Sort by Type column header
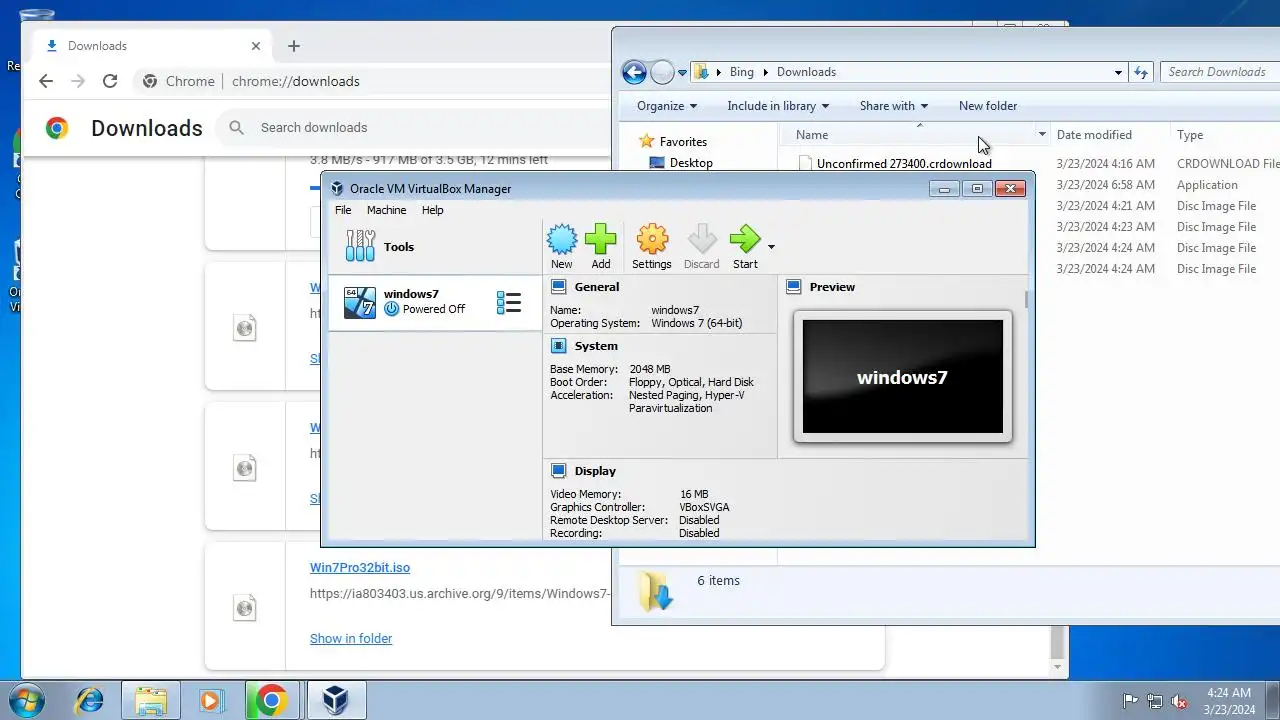Viewport: 1280px width, 720px height. [x=1190, y=135]
